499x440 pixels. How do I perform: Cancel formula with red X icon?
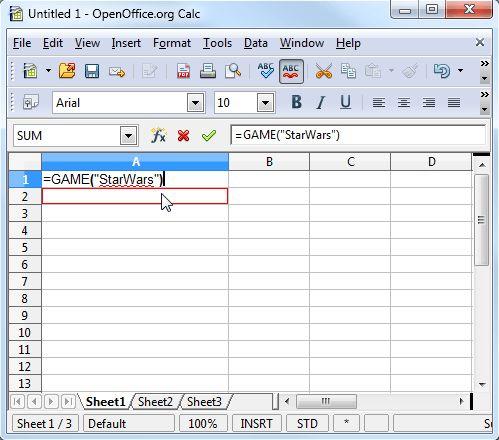coord(183,136)
